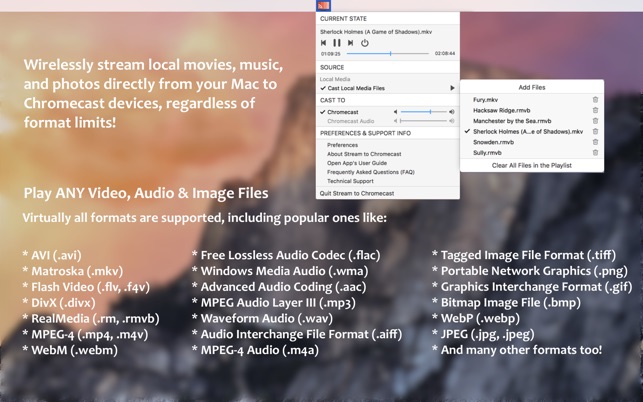Play Snowden.rmvb from the playlist

pyautogui.click(x=493, y=142)
